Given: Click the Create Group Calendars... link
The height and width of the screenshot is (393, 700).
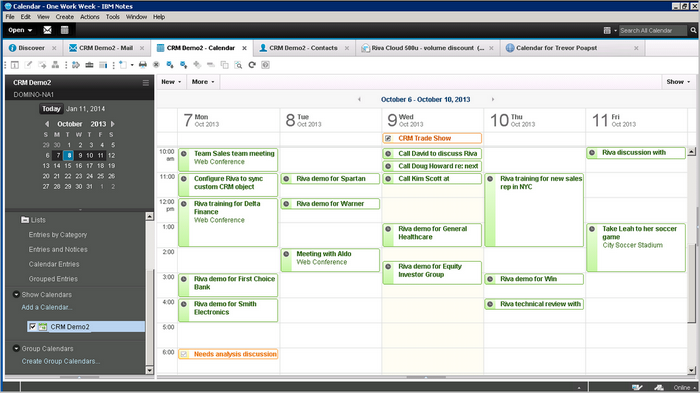Looking at the screenshot, I should click(61, 361).
